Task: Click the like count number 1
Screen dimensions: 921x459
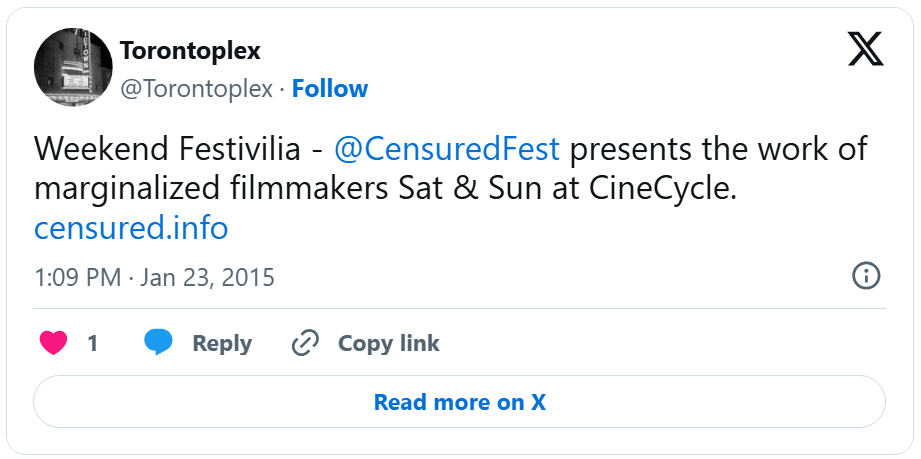Action: (x=93, y=343)
